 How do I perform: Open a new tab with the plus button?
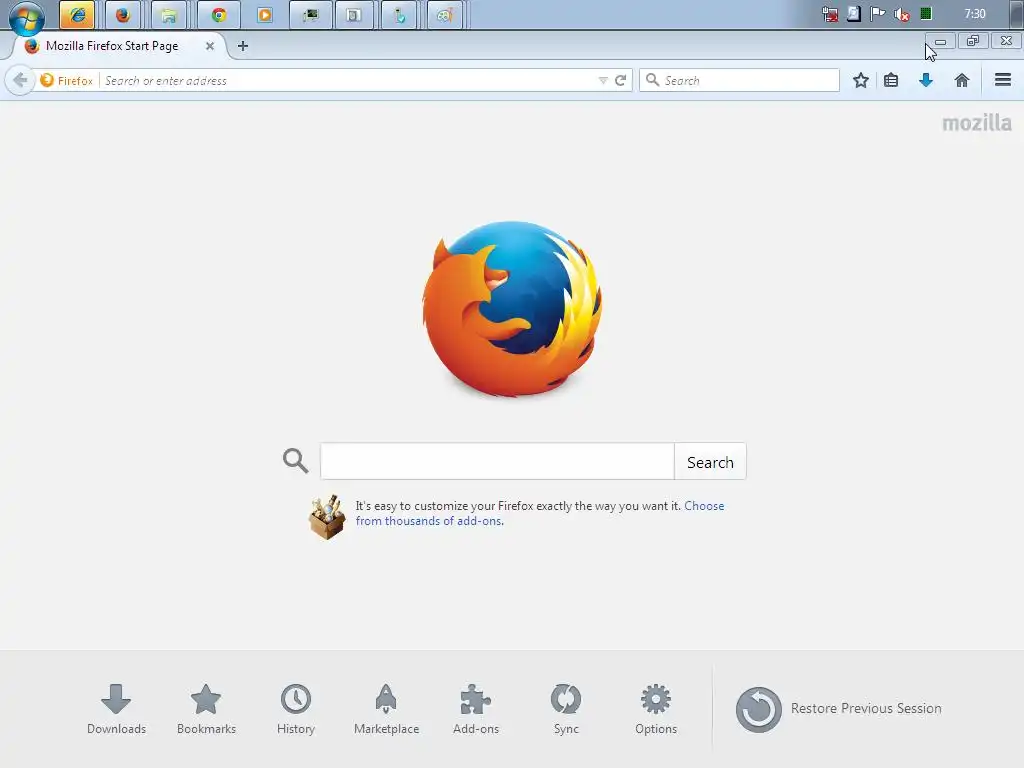[x=242, y=46]
